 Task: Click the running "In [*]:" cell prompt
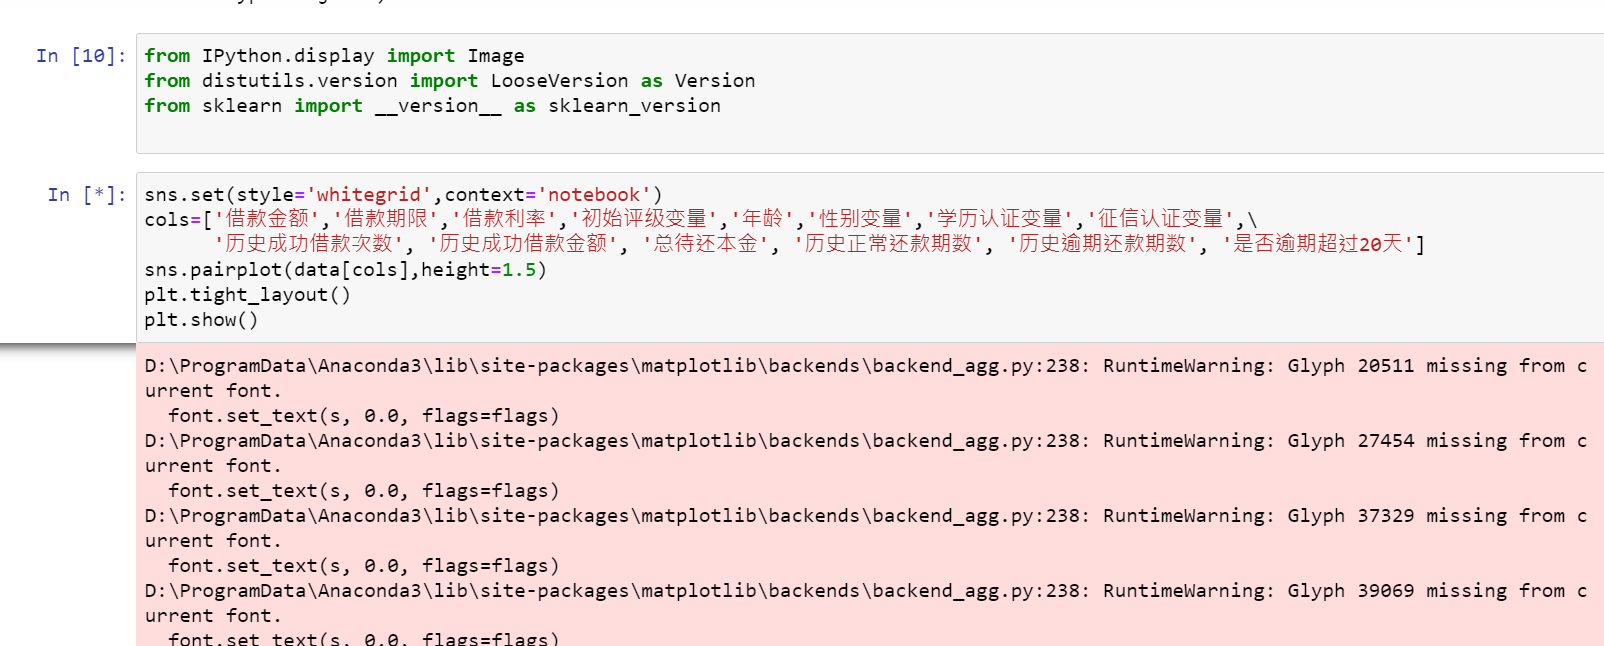click(87, 195)
